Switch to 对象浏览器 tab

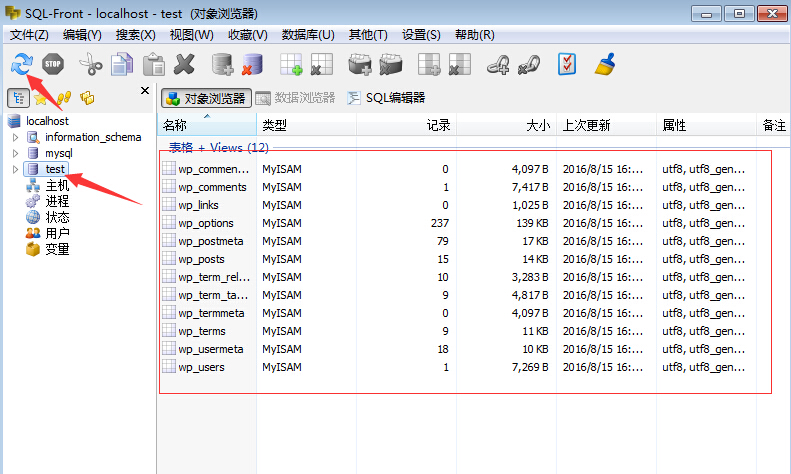[x=206, y=98]
